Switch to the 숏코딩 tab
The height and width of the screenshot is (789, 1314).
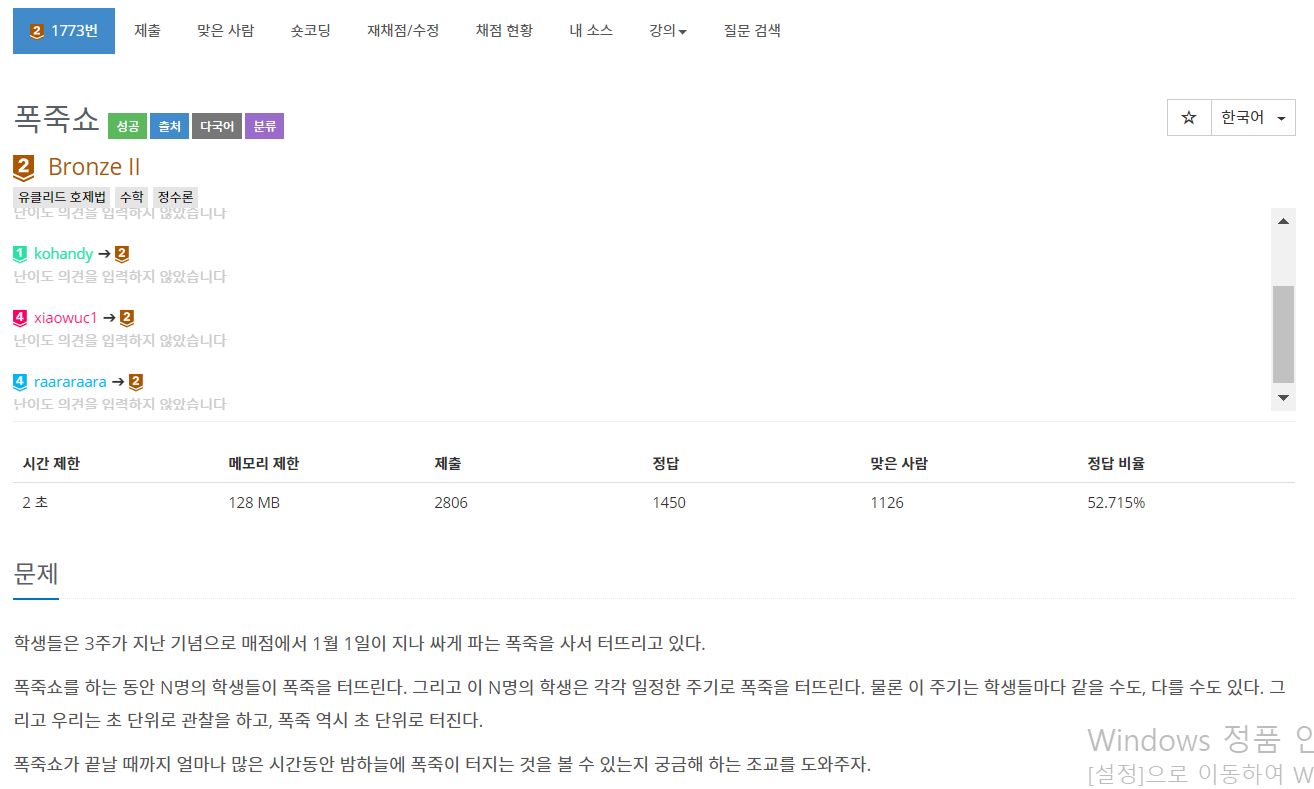point(310,31)
